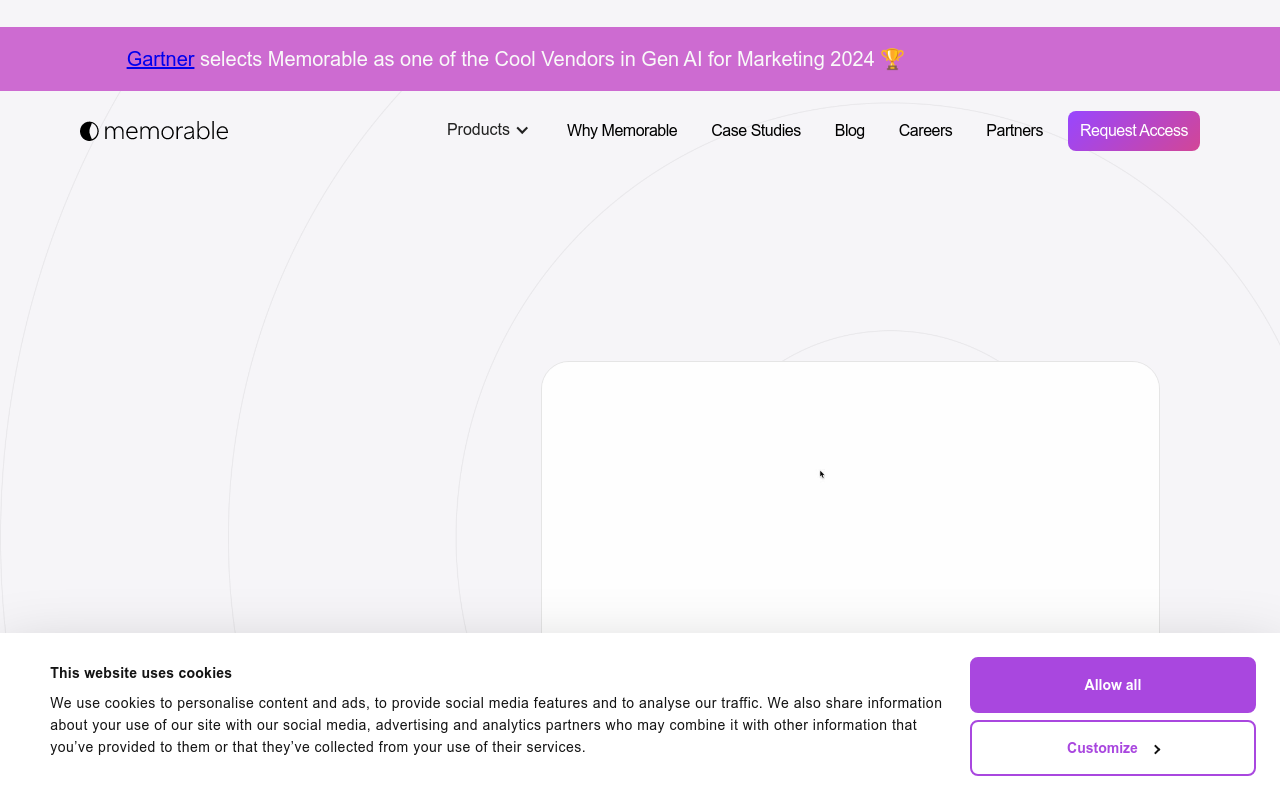Screen dimensions: 1280x800
Task: Open Why Memorable page
Action: (622, 131)
